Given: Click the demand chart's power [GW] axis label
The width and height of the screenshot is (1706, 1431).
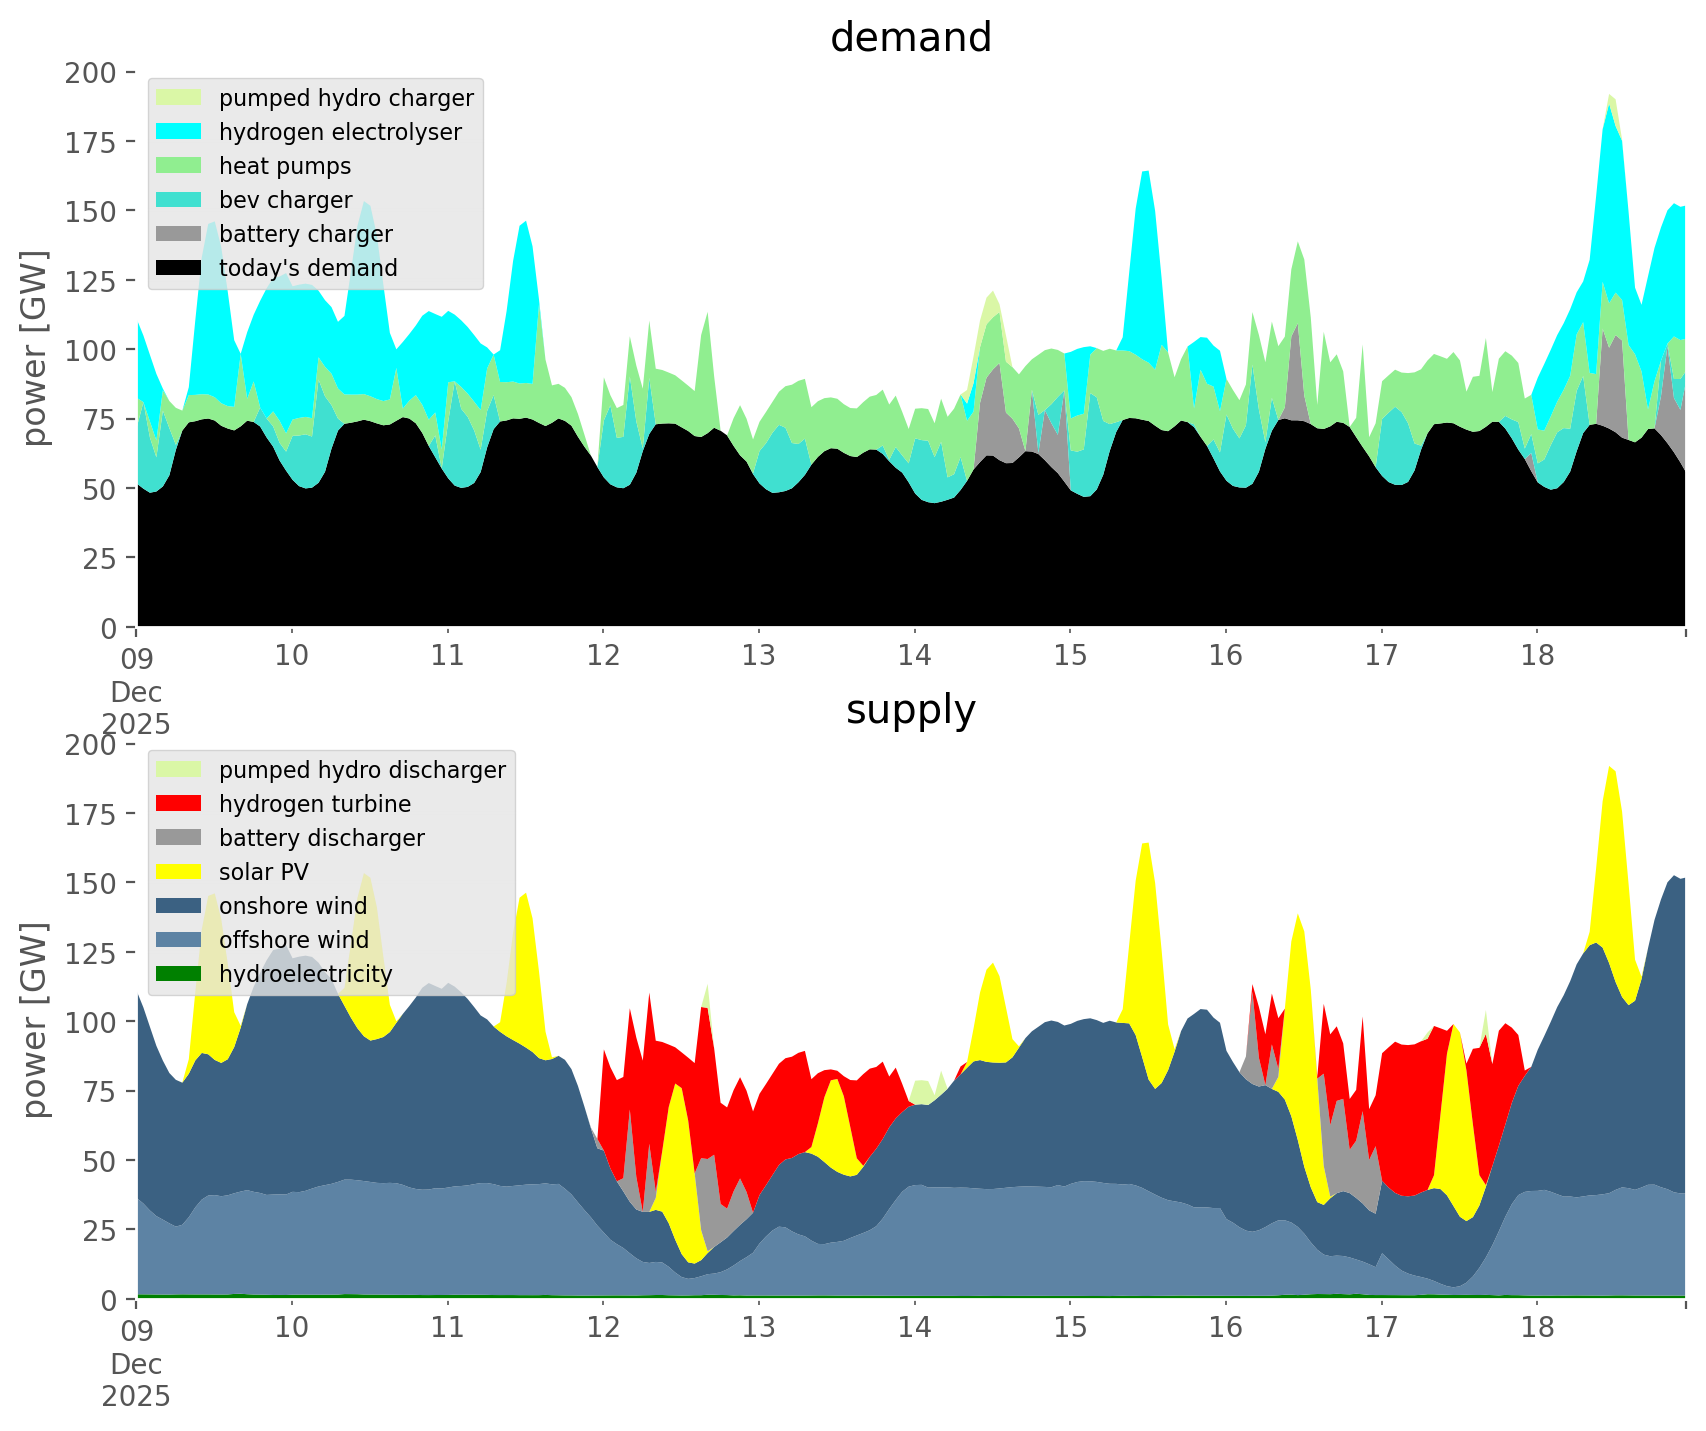Looking at the screenshot, I should tap(35, 348).
